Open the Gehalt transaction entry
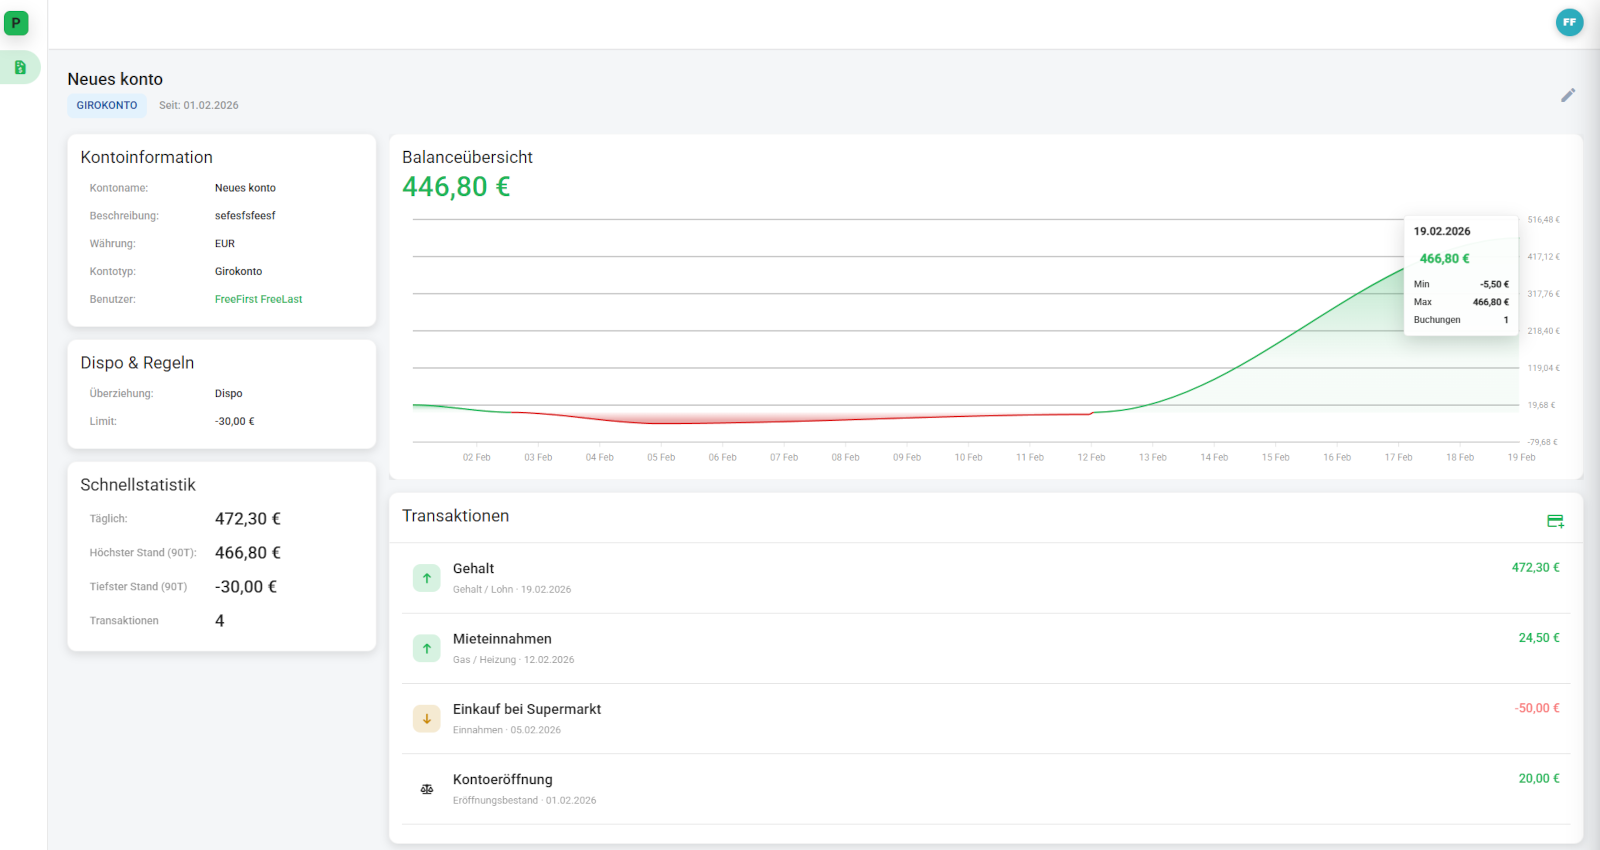This screenshot has height=850, width=1600. tap(474, 569)
